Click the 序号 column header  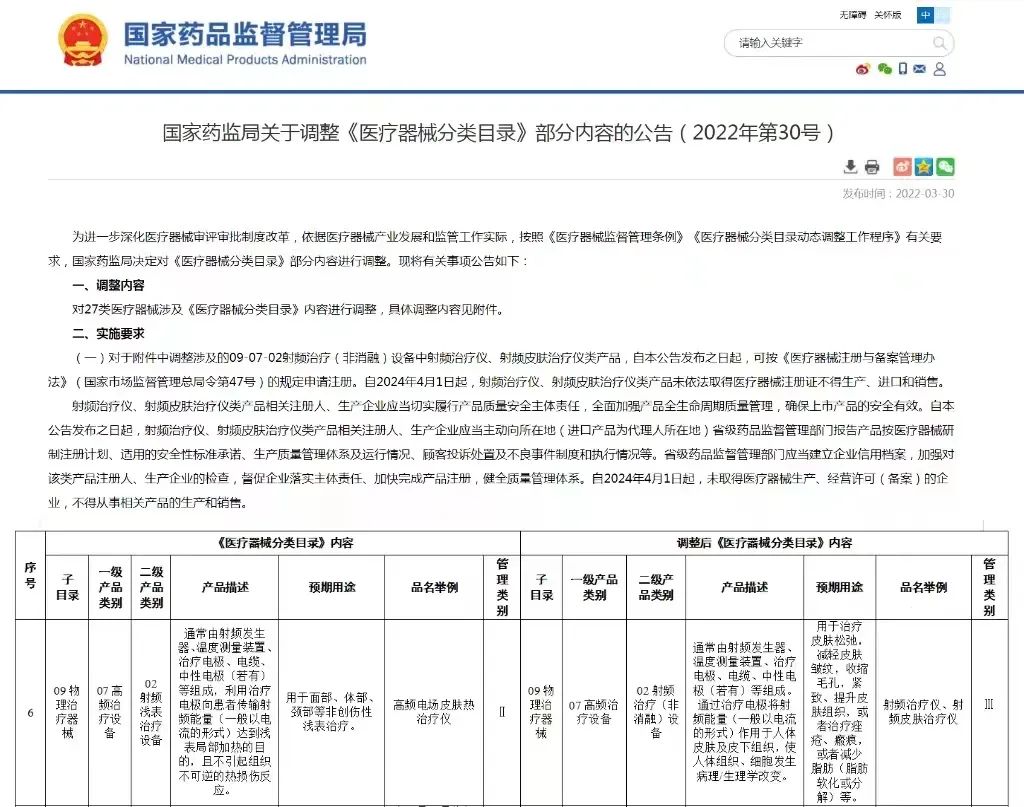[31, 575]
